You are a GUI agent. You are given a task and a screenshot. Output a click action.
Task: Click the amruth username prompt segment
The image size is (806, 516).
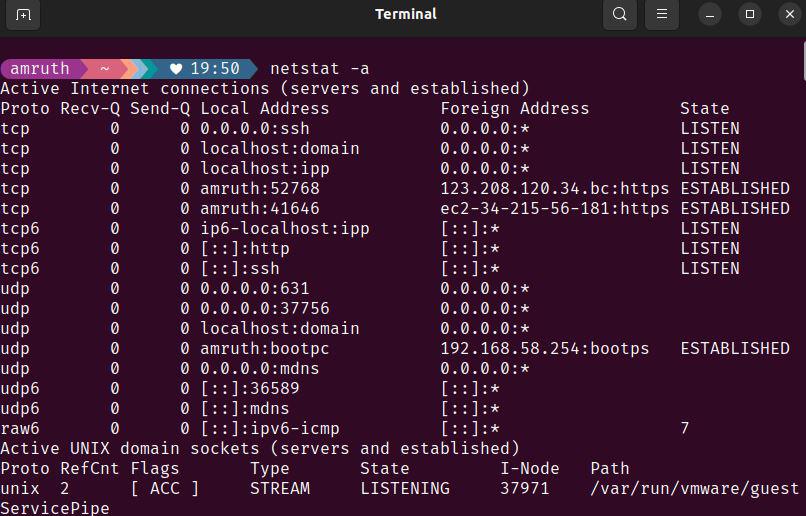pos(40,69)
